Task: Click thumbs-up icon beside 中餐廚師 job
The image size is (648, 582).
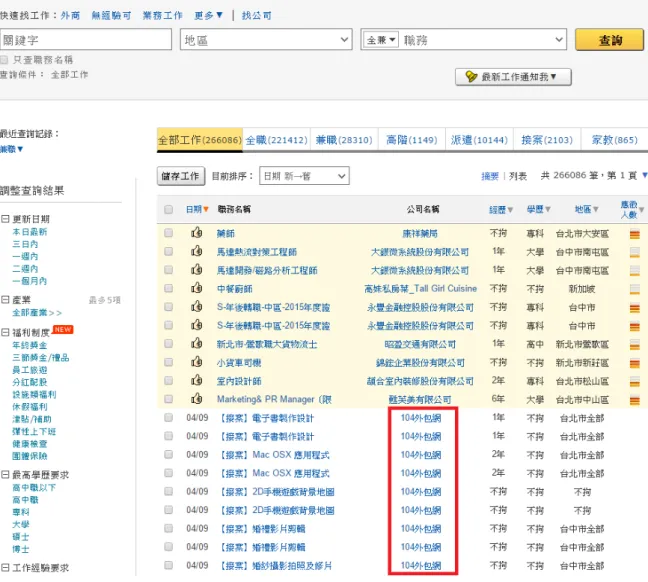Action: [x=197, y=288]
